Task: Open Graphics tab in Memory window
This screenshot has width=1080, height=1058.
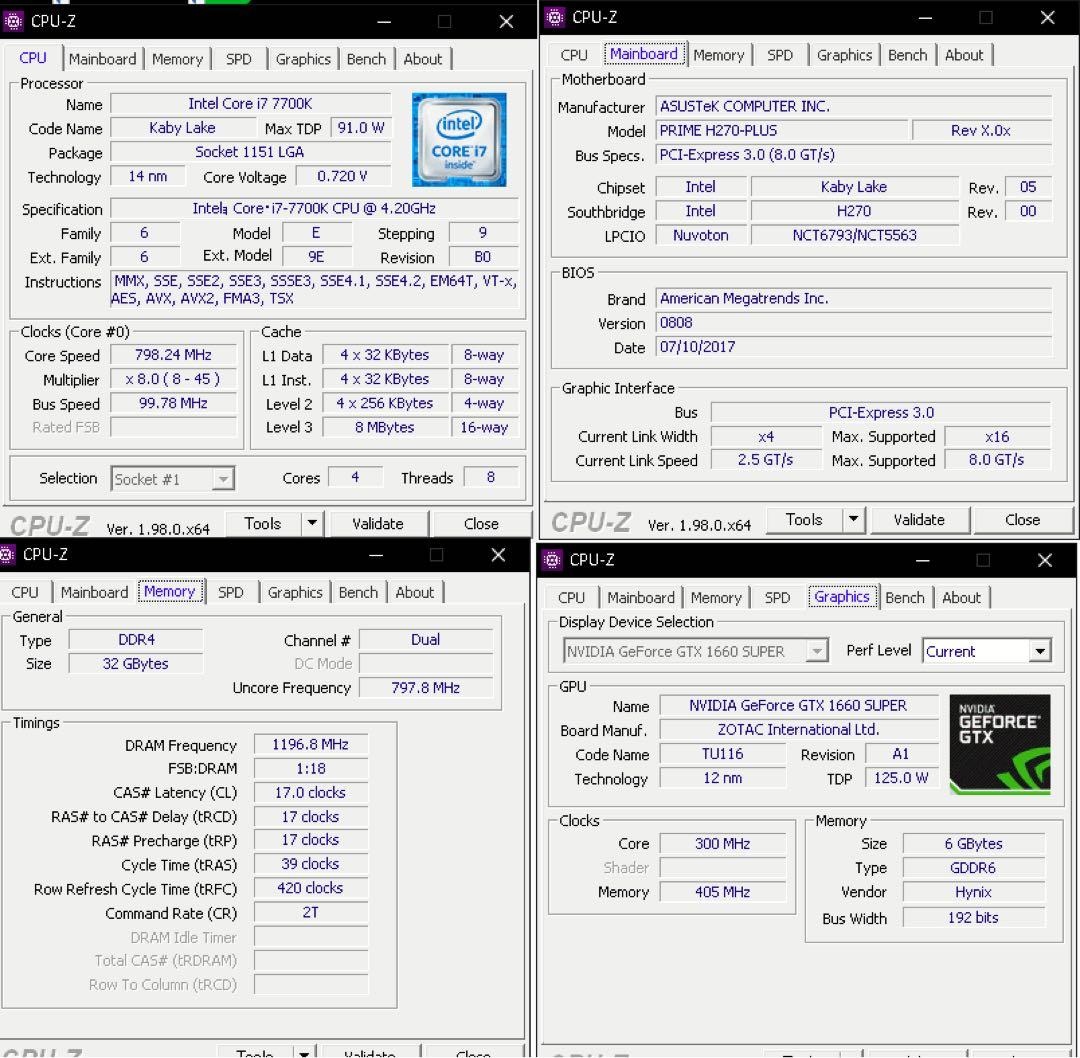Action: pyautogui.click(x=295, y=592)
